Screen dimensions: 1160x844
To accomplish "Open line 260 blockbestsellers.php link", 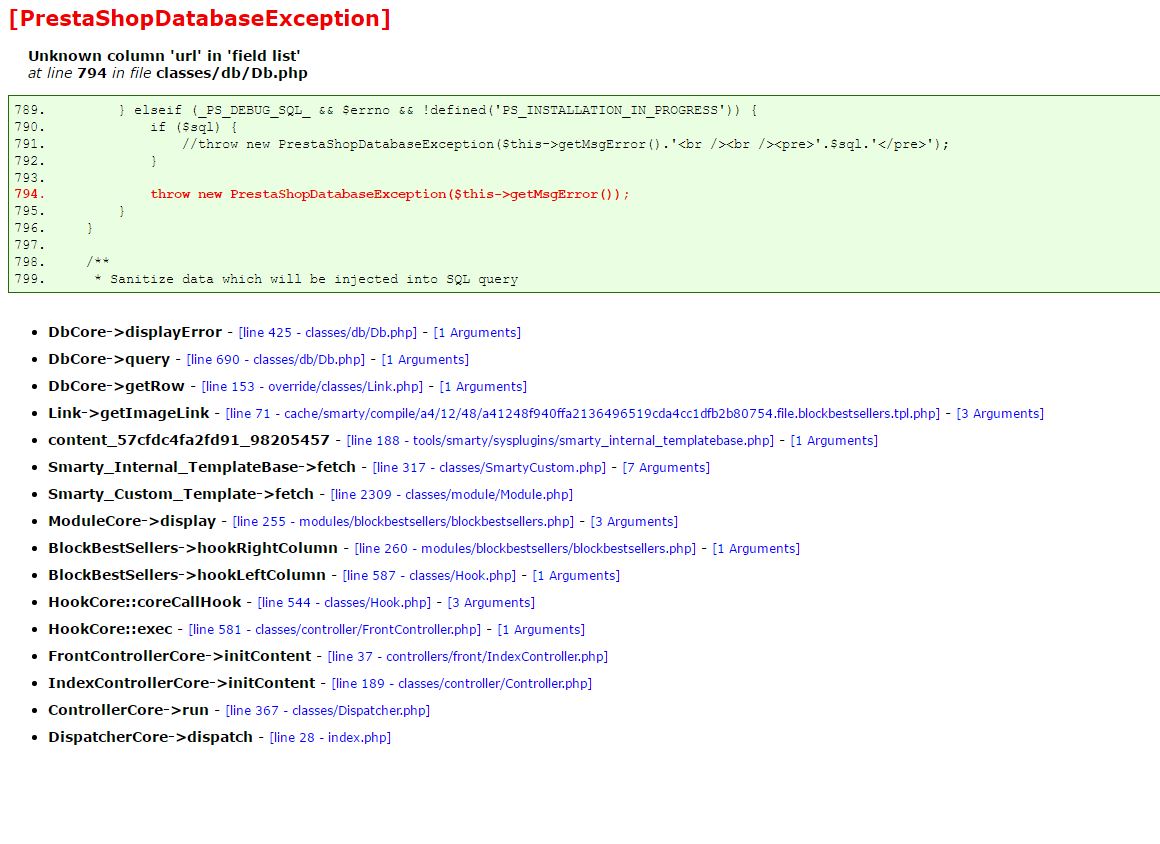I will coord(525,549).
